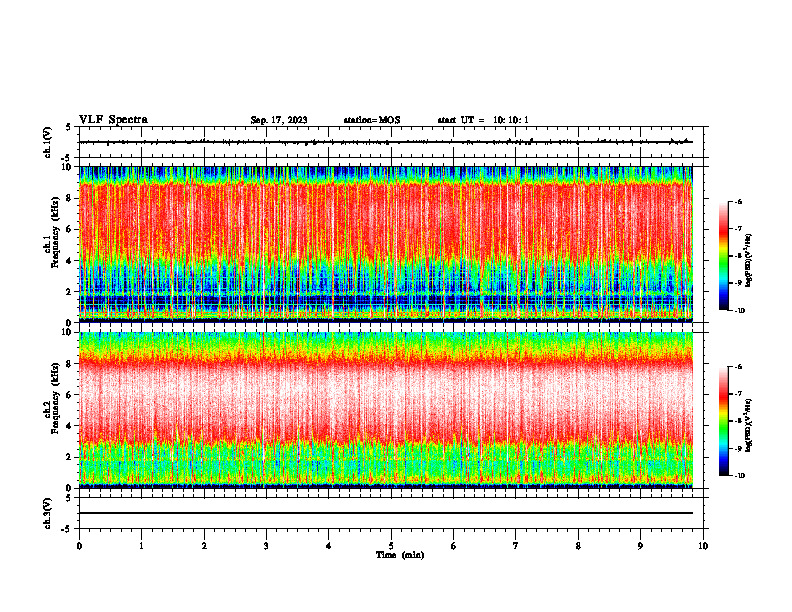792x612 pixels.
Task: Click time axis tick label "1"
Action: [141, 546]
